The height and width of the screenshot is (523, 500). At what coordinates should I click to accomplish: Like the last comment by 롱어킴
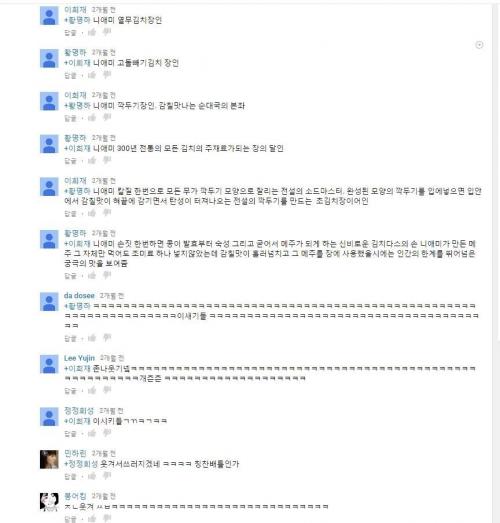[92, 518]
